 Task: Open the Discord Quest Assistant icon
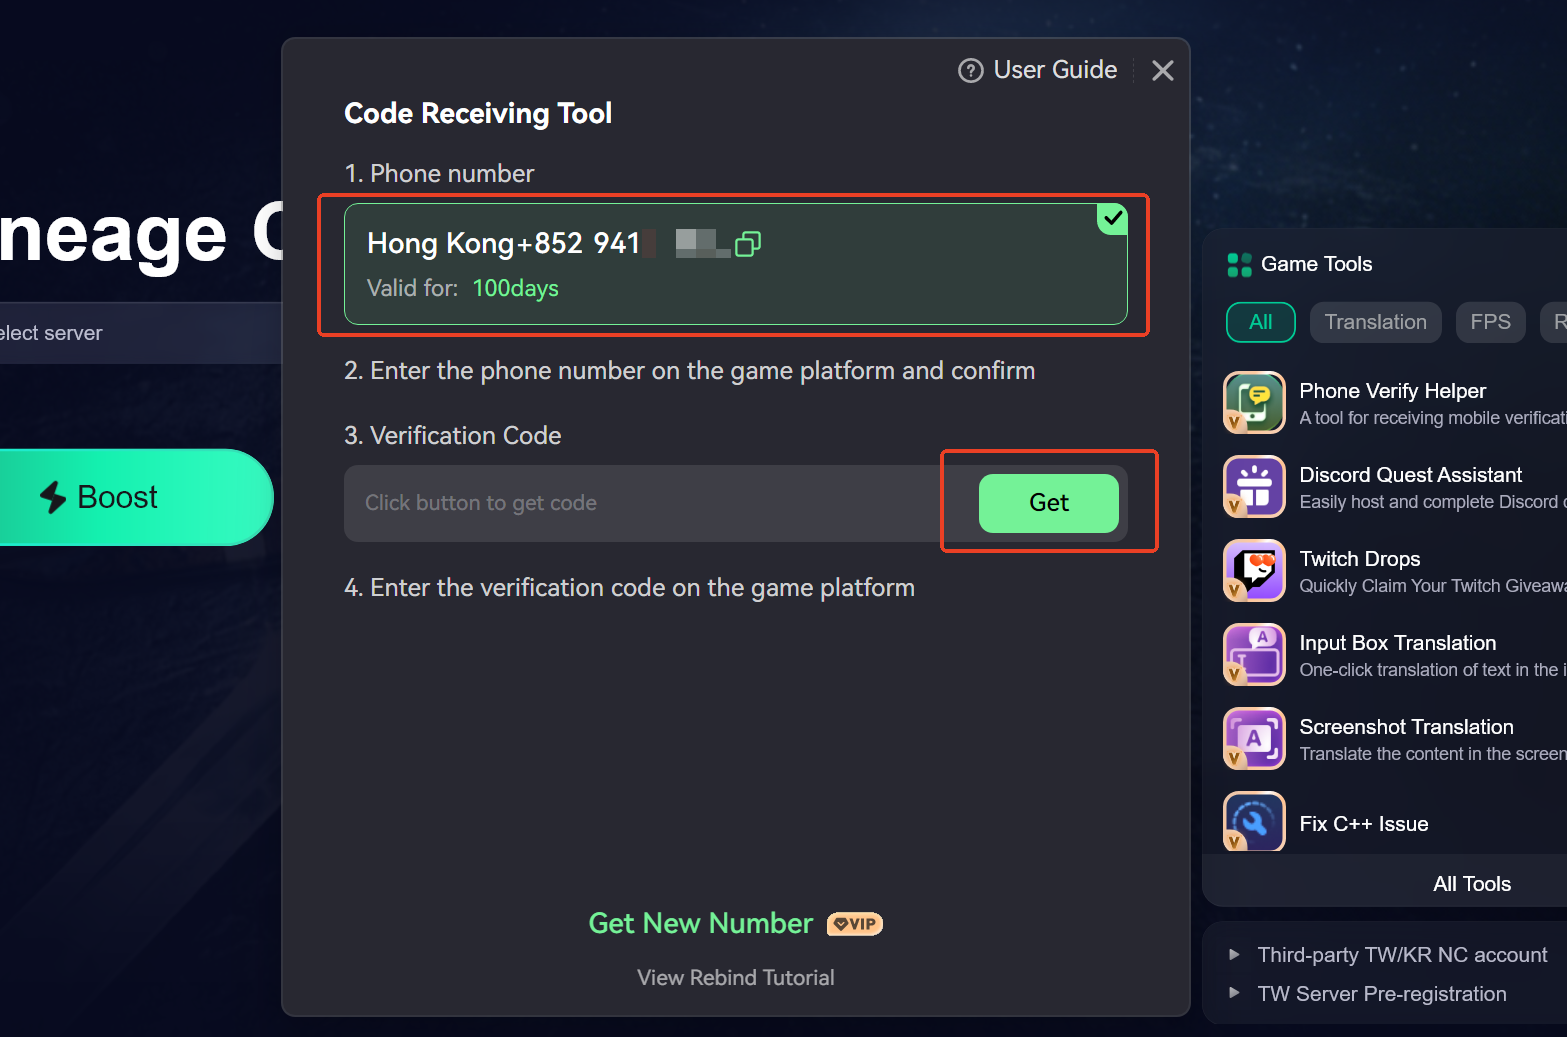1254,486
